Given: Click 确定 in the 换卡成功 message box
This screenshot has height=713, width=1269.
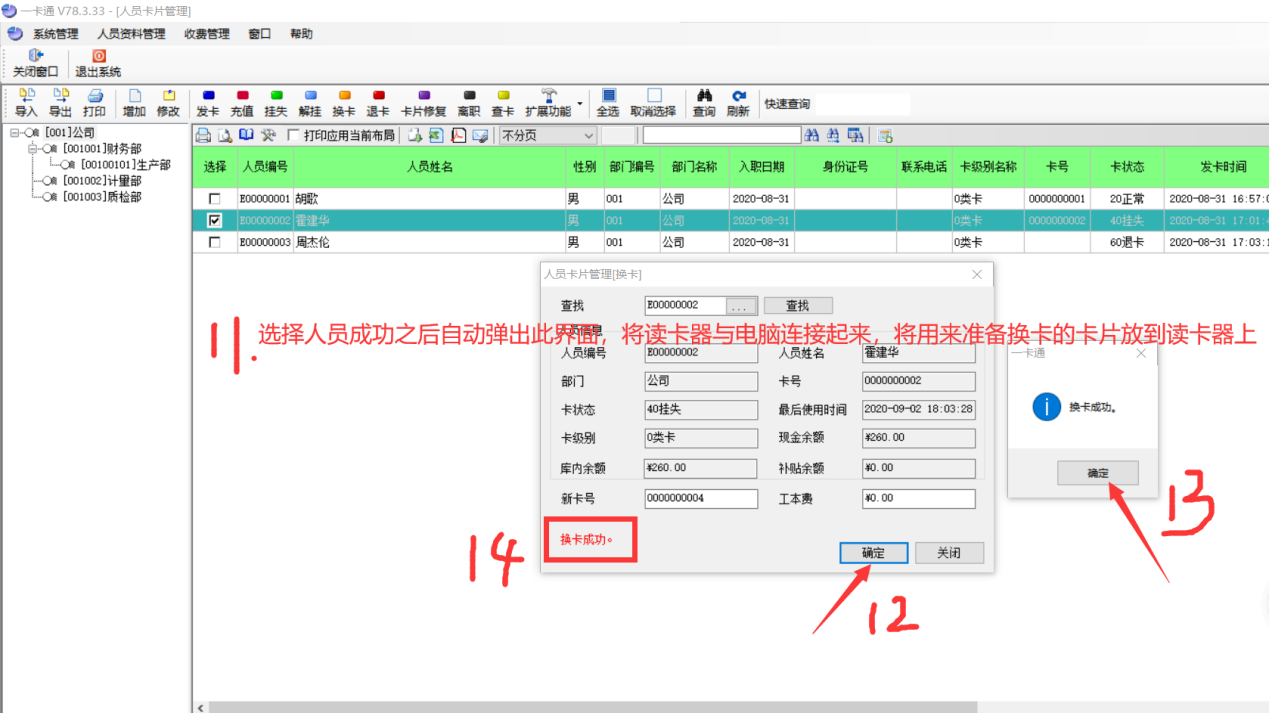Looking at the screenshot, I should coord(1097,473).
